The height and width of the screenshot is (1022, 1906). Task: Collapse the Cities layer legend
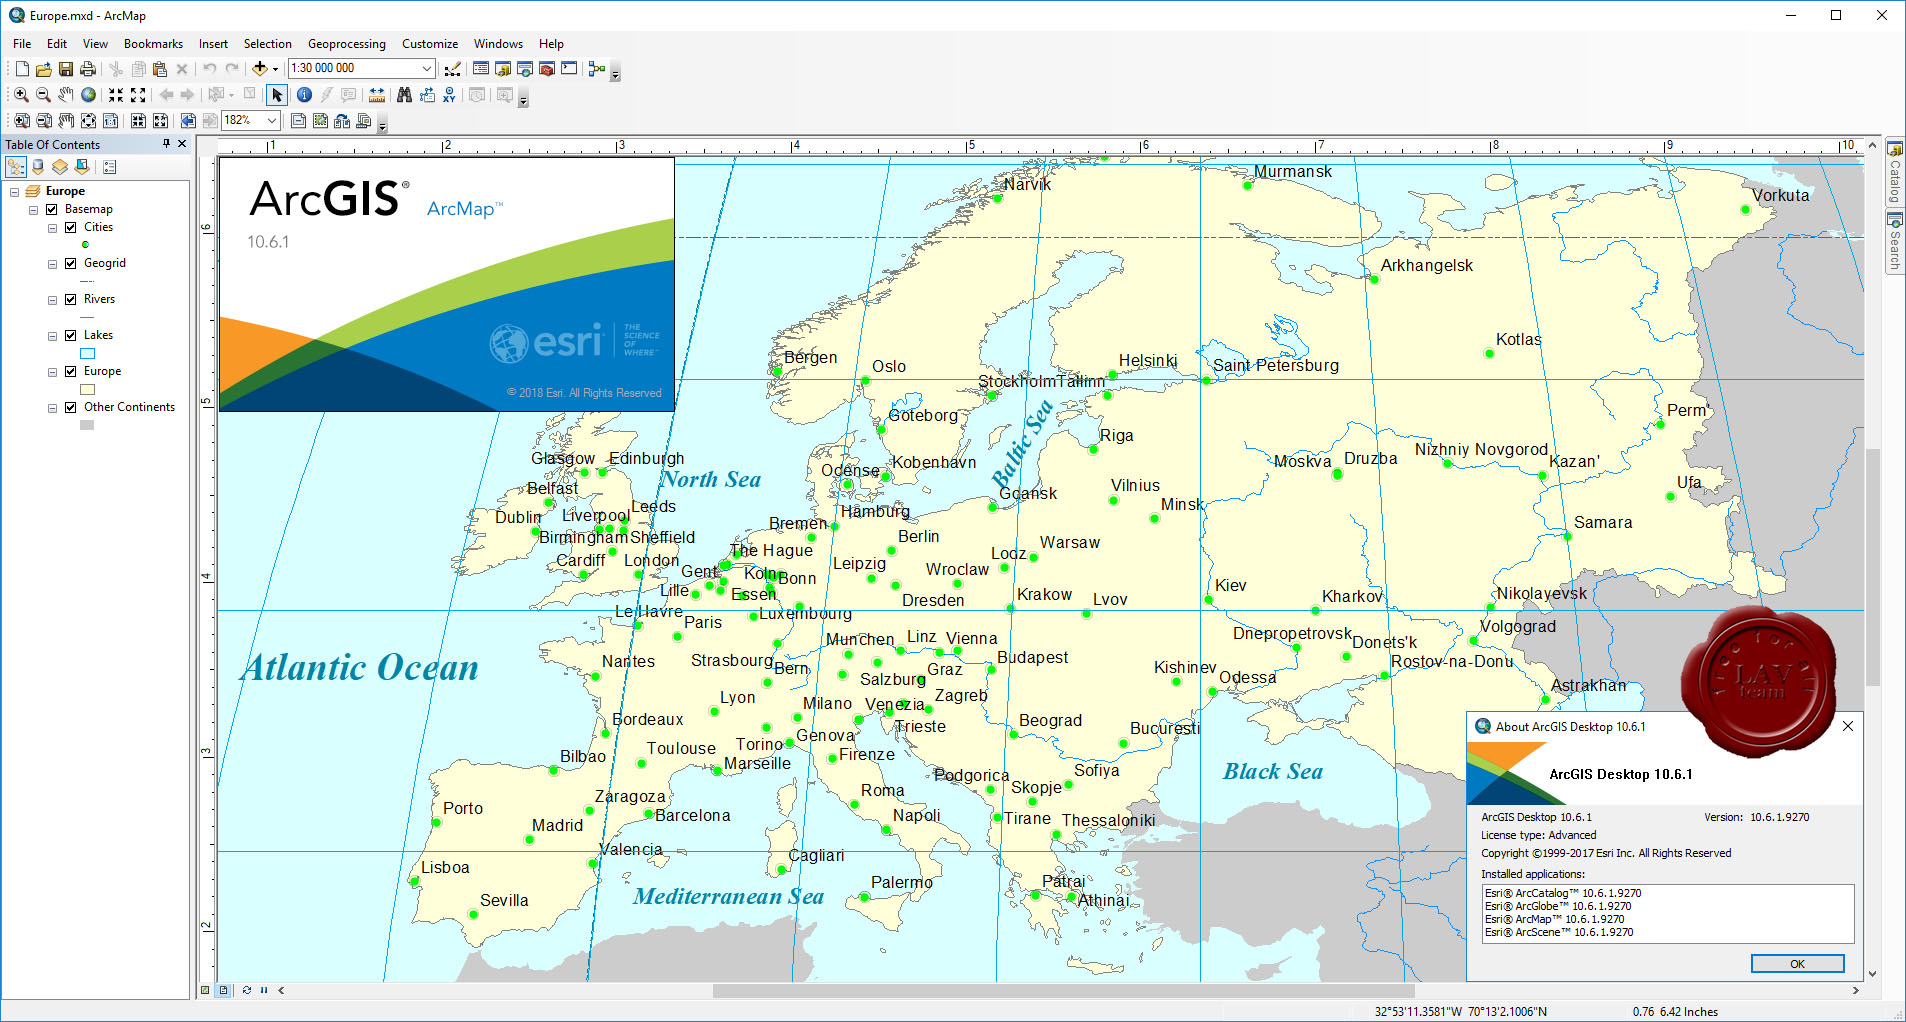click(52, 228)
